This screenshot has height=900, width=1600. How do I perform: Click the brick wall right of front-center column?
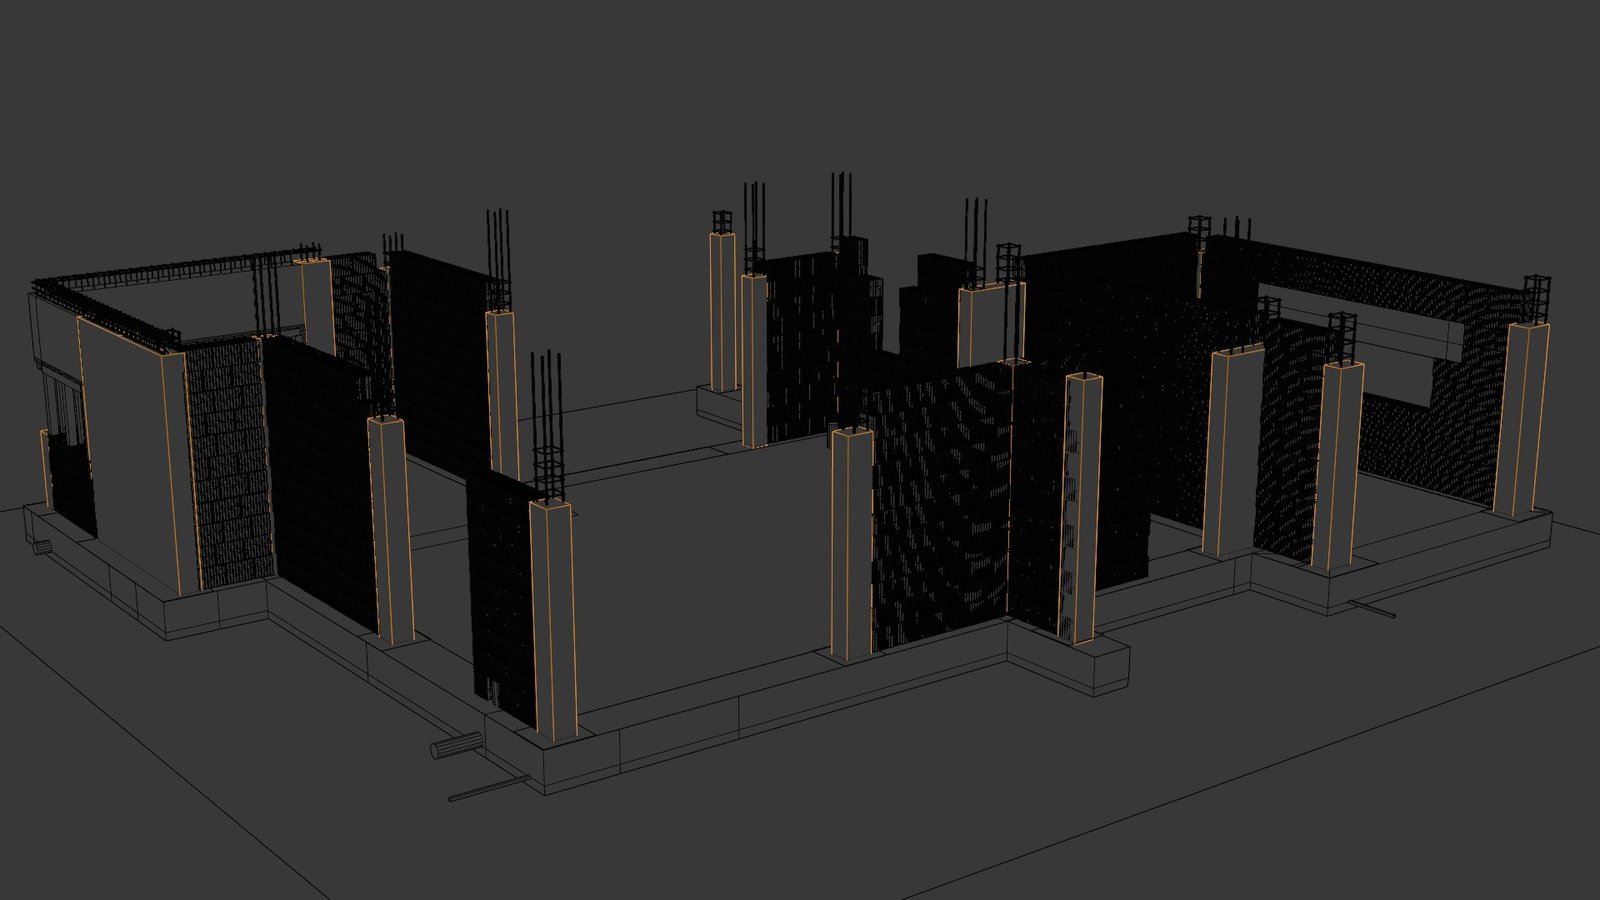pyautogui.click(x=940, y=510)
